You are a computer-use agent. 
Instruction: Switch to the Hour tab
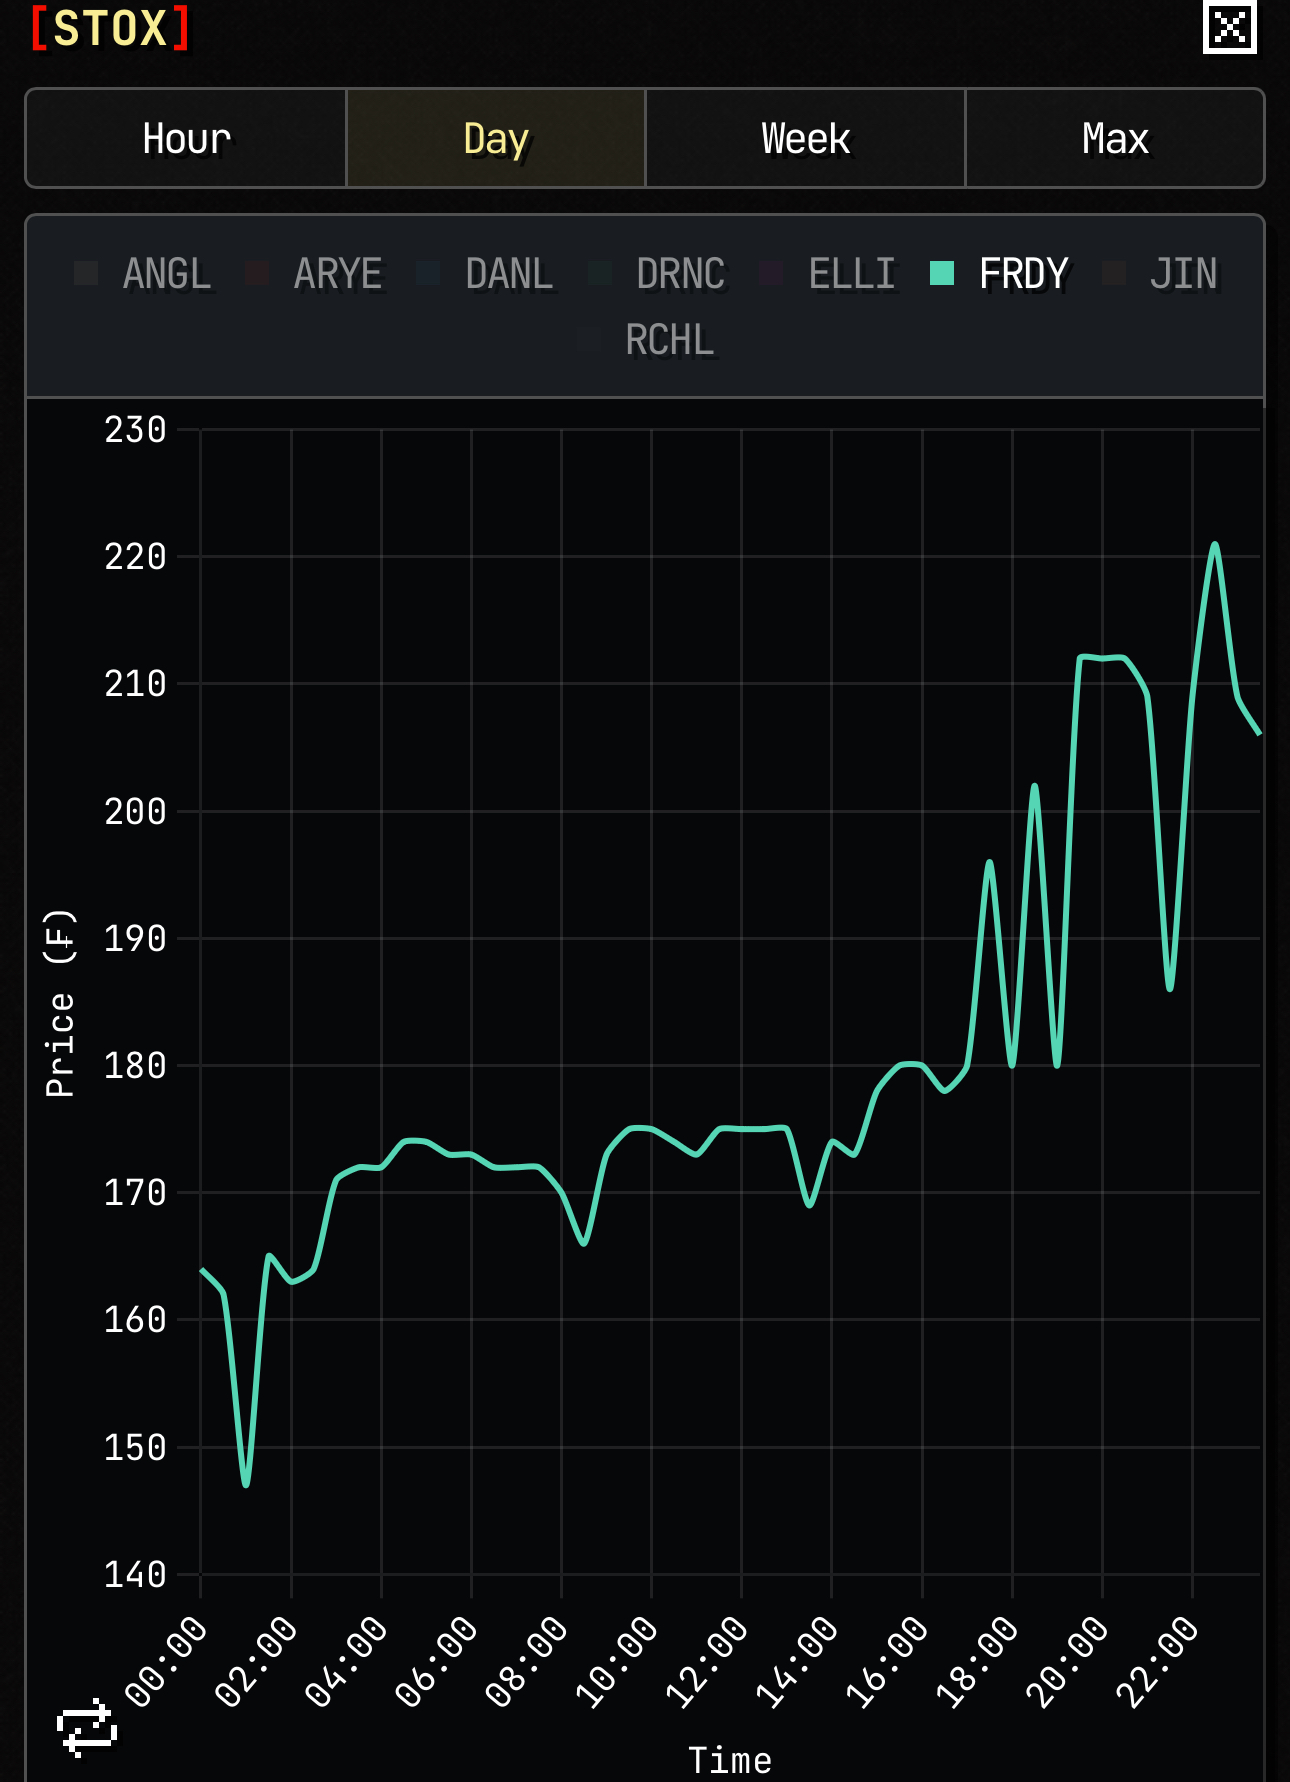pyautogui.click(x=186, y=138)
